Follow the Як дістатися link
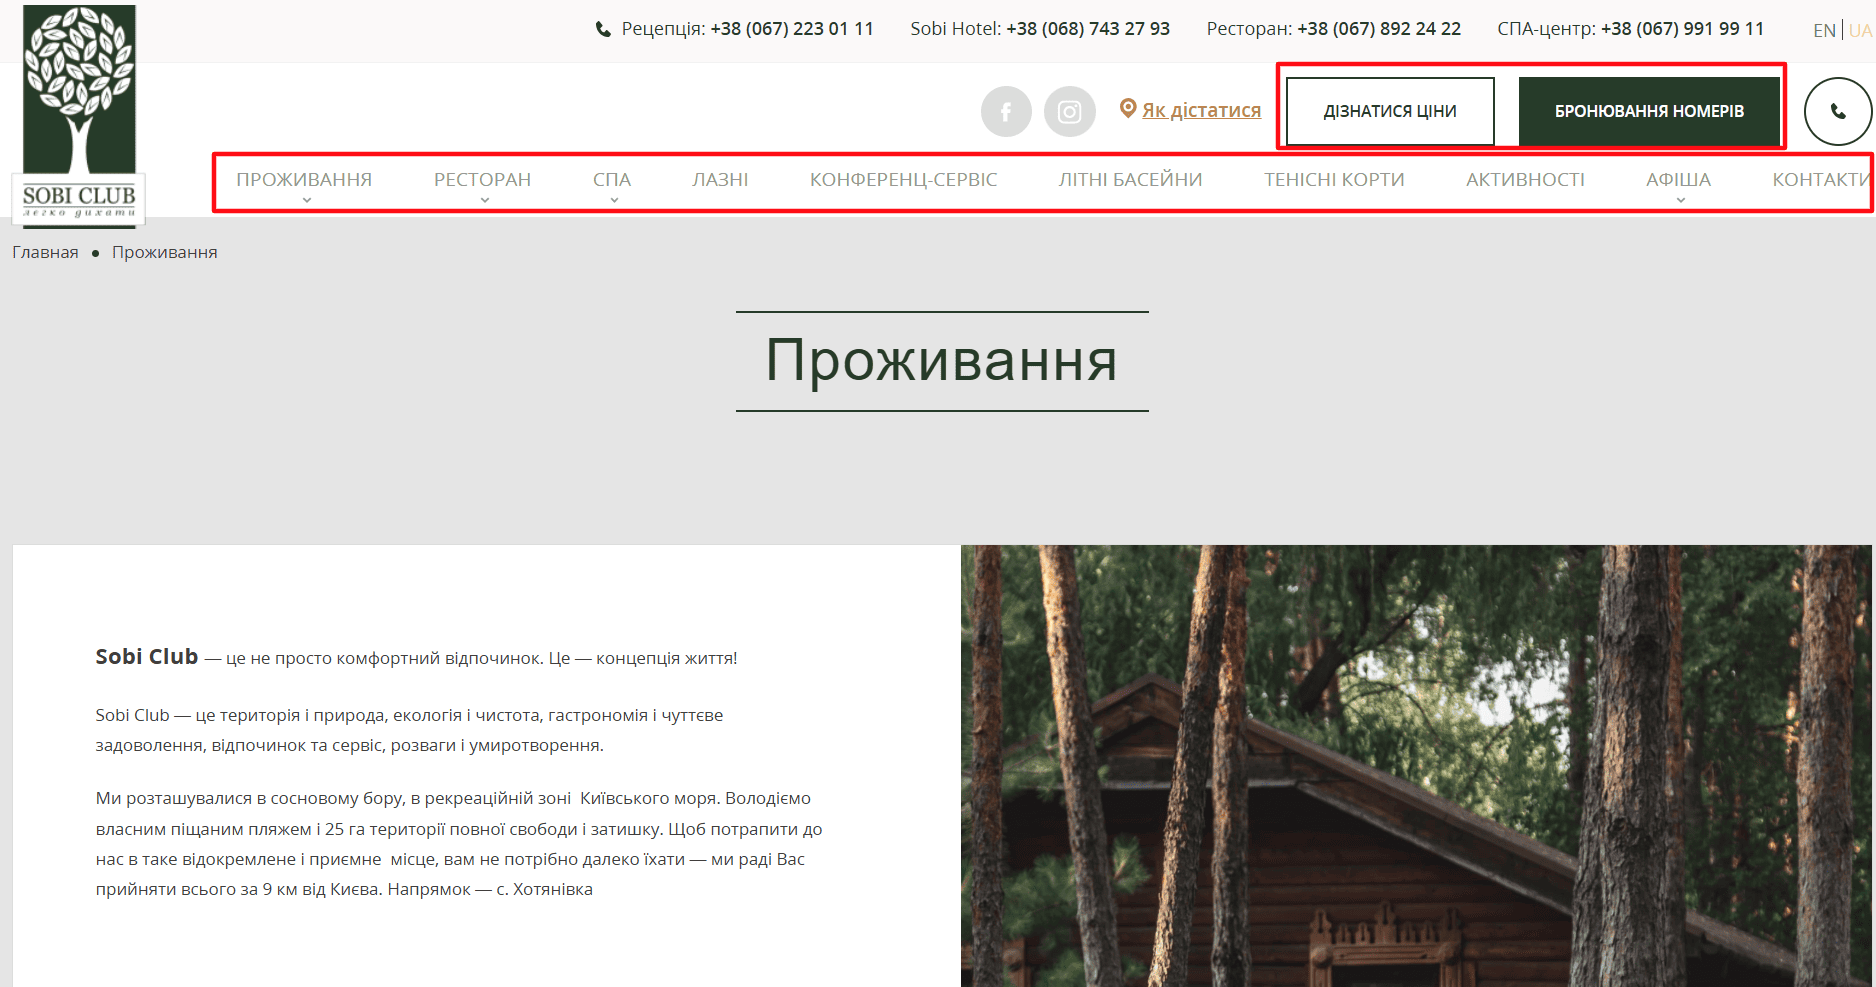 point(1201,110)
